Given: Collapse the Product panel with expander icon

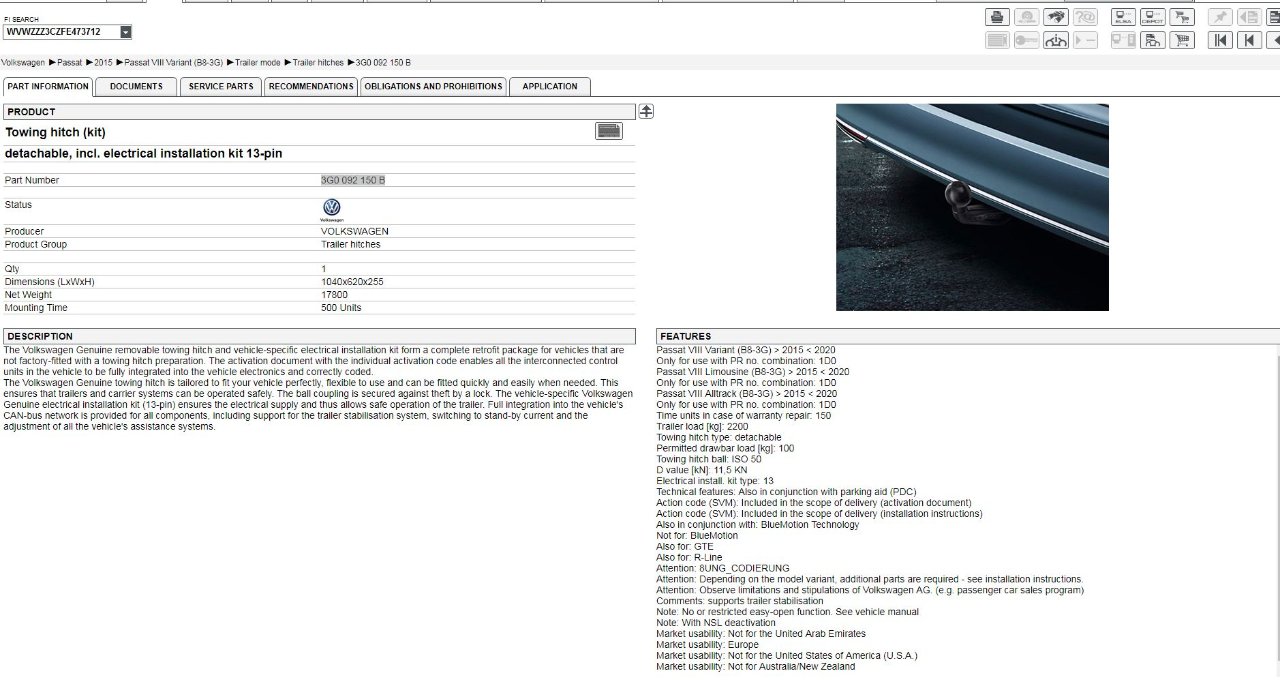Looking at the screenshot, I should (x=646, y=111).
